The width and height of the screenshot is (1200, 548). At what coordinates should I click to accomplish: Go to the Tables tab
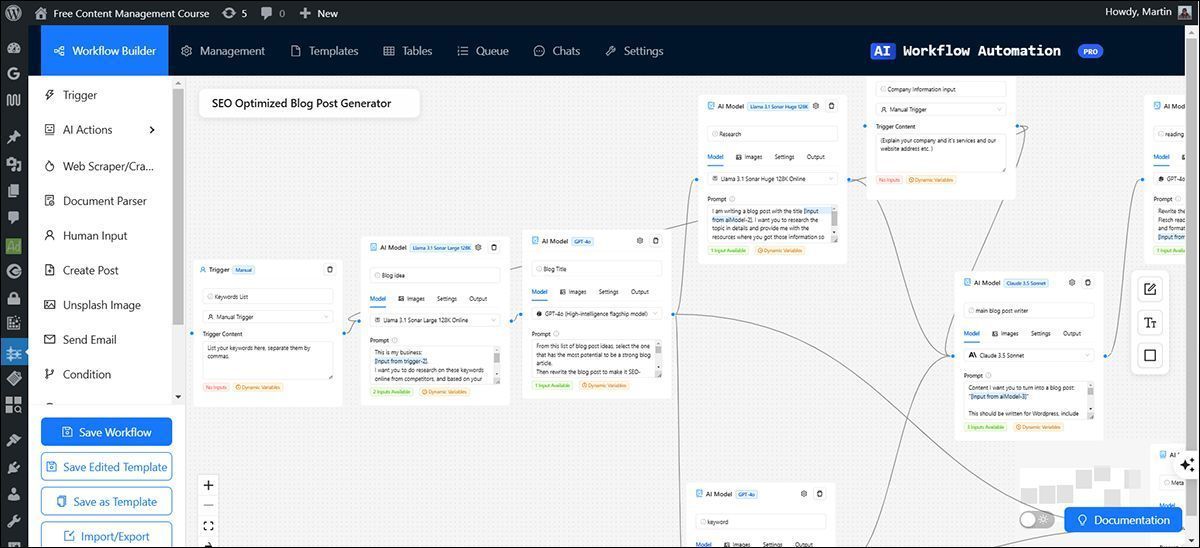[x=408, y=51]
